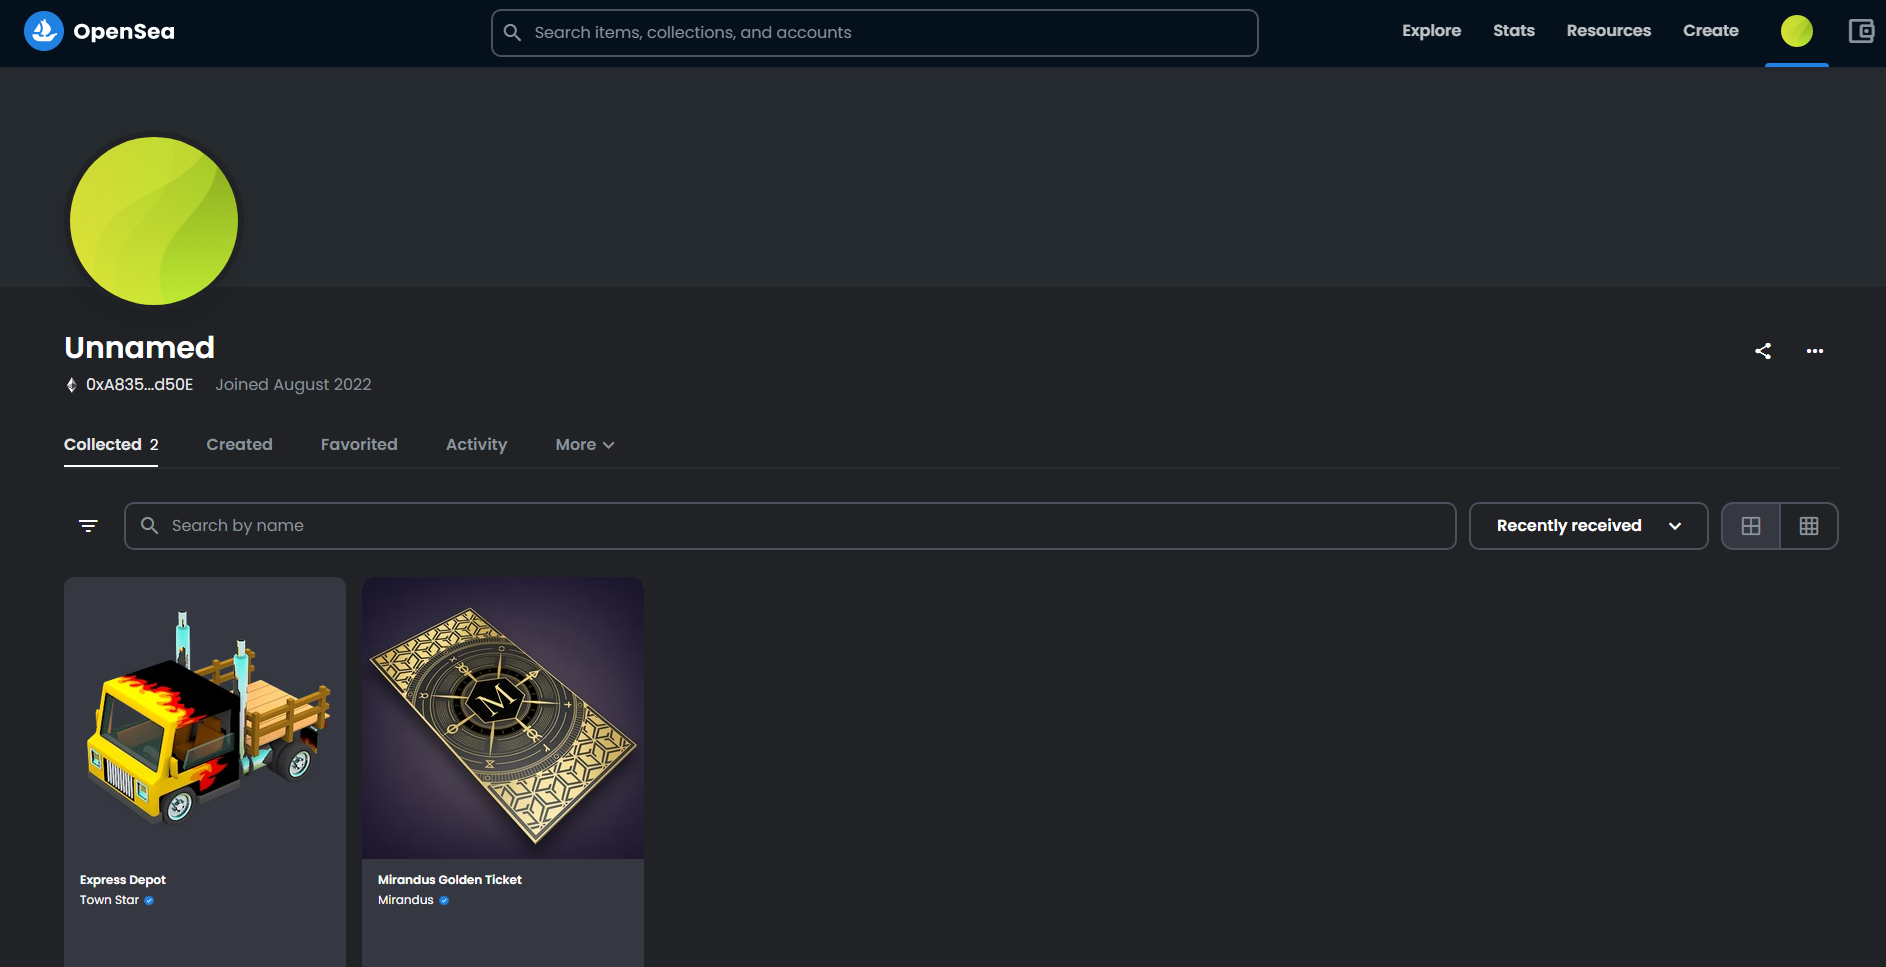Open Stats in the top navigation
This screenshot has width=1886, height=967.
tap(1513, 31)
